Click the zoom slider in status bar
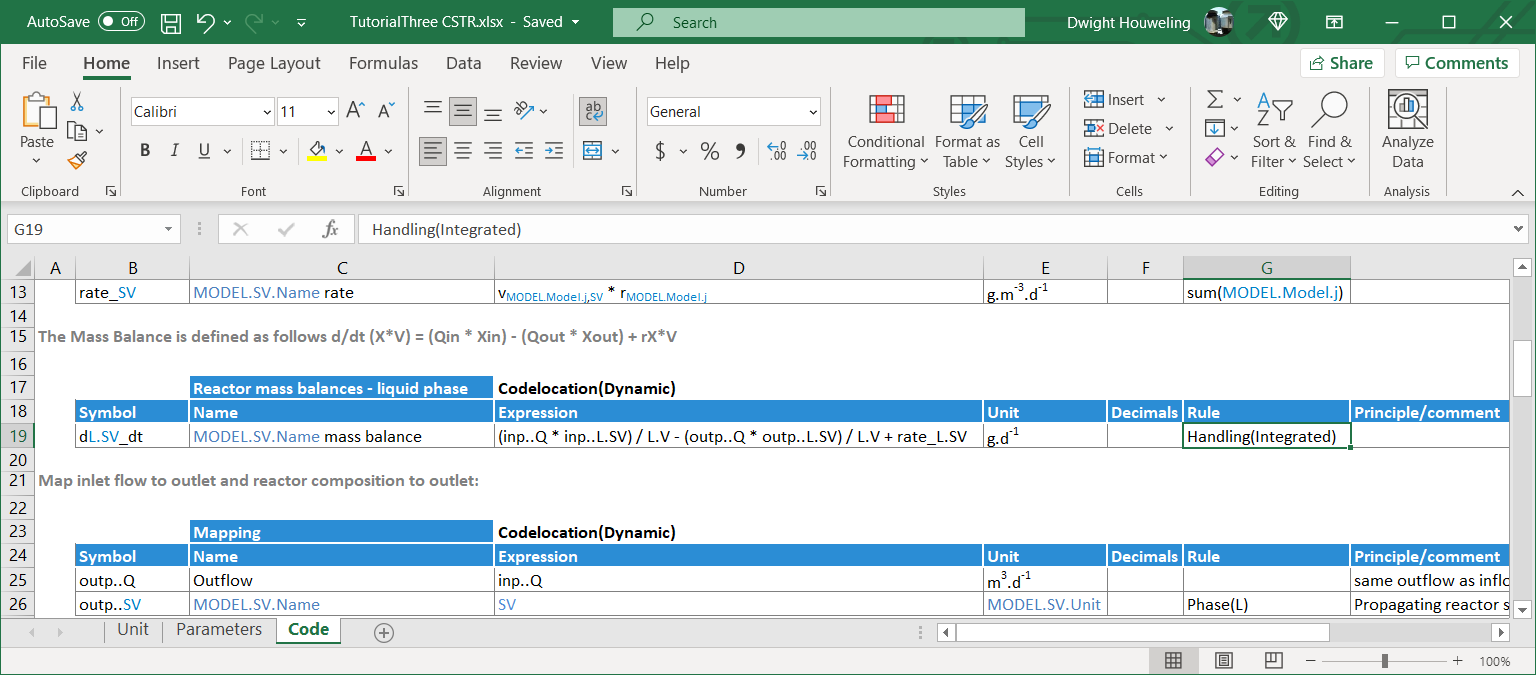 (1384, 661)
